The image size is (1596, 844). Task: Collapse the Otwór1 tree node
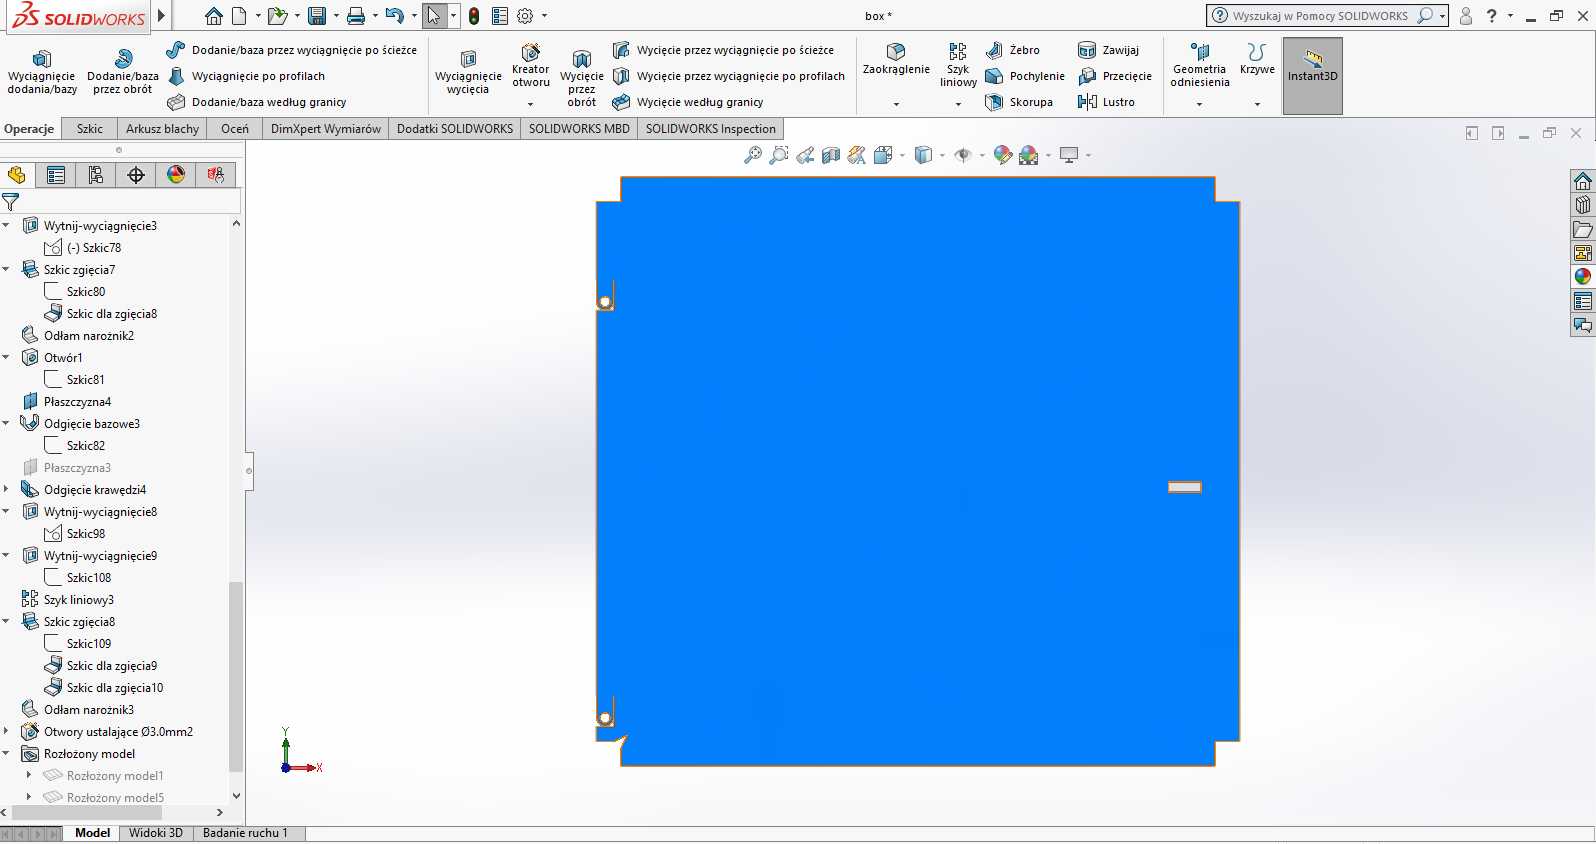coord(7,358)
